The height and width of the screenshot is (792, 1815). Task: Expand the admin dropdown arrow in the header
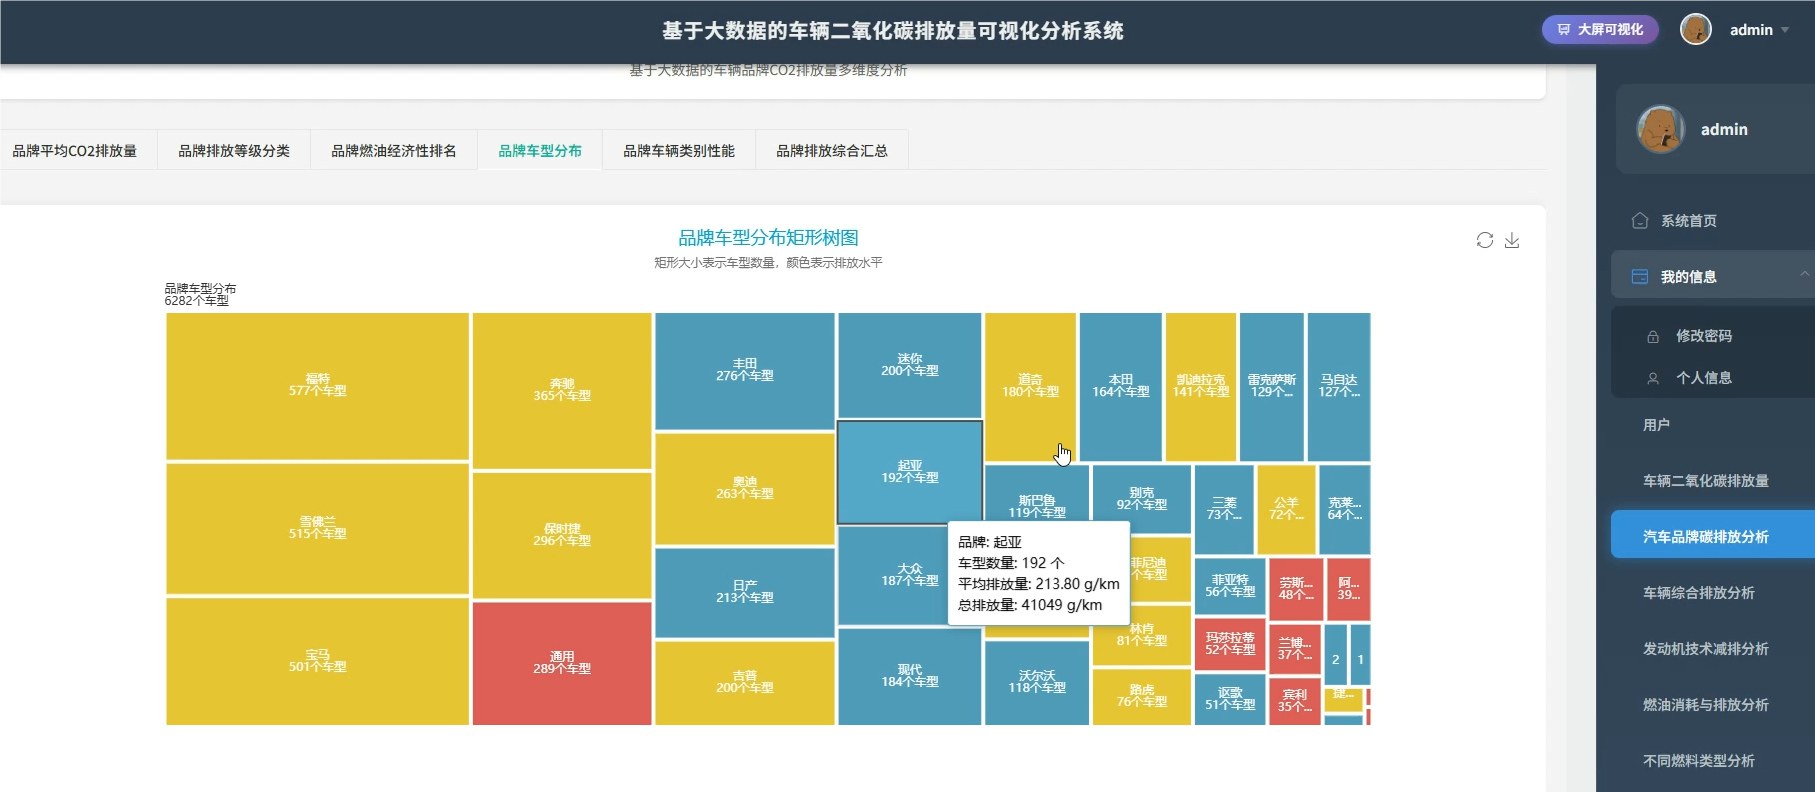(1785, 30)
